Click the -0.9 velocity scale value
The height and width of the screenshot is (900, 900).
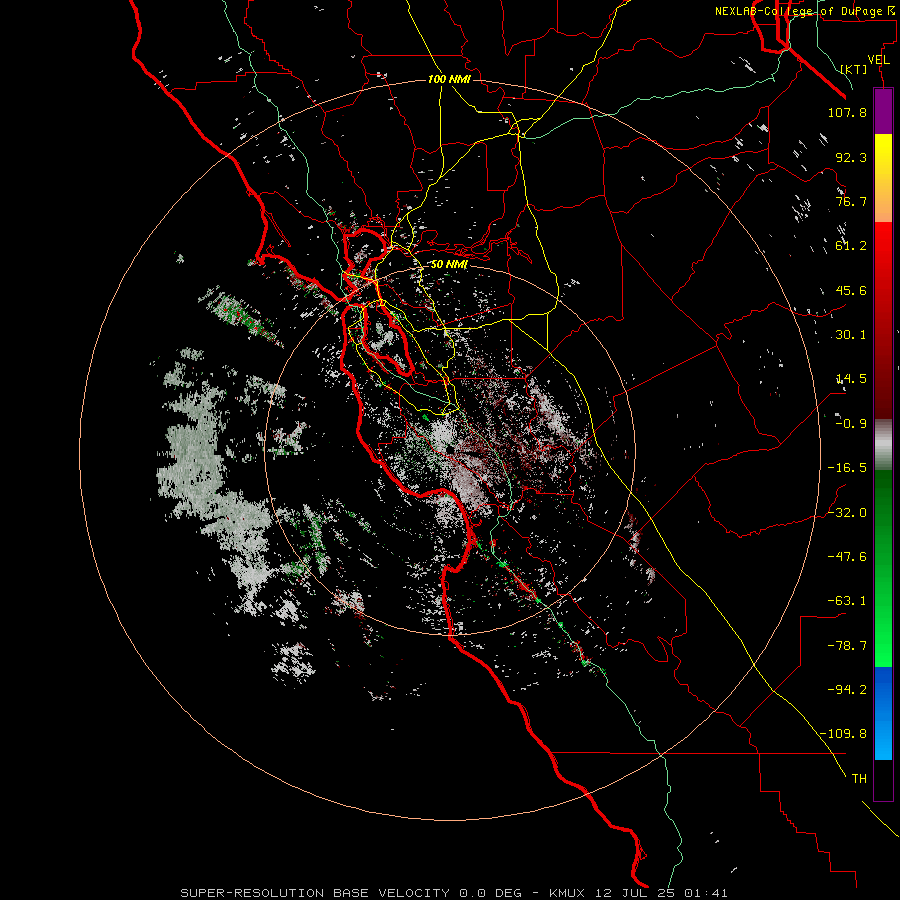point(851,424)
